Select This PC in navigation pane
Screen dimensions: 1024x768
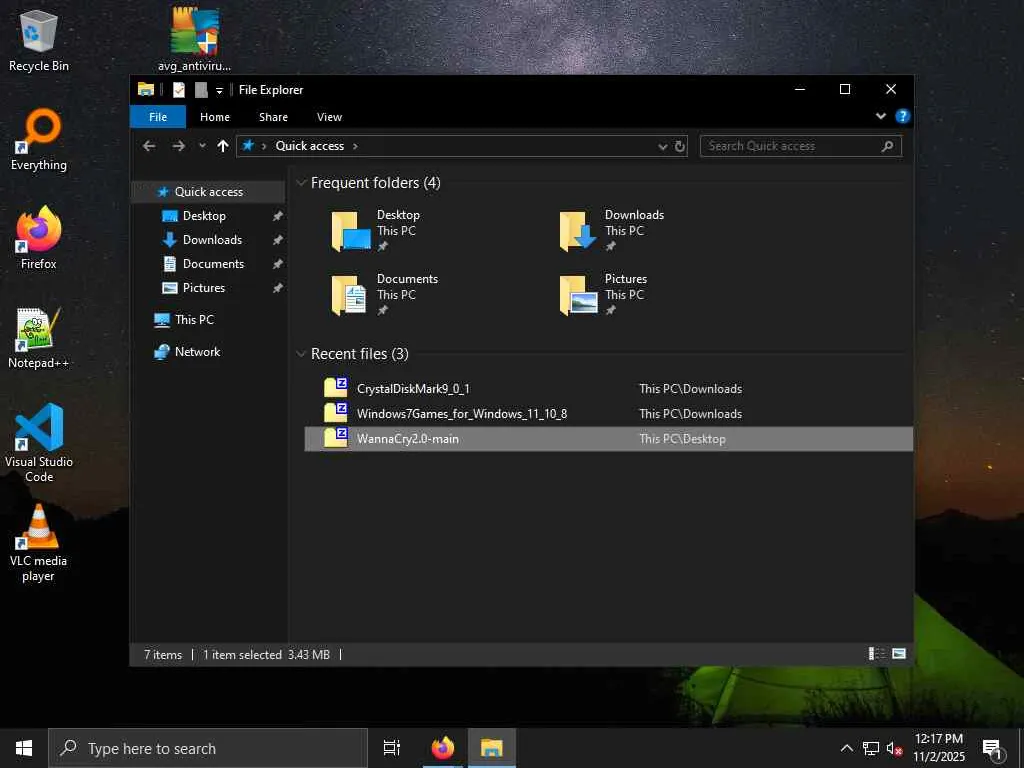click(x=194, y=320)
